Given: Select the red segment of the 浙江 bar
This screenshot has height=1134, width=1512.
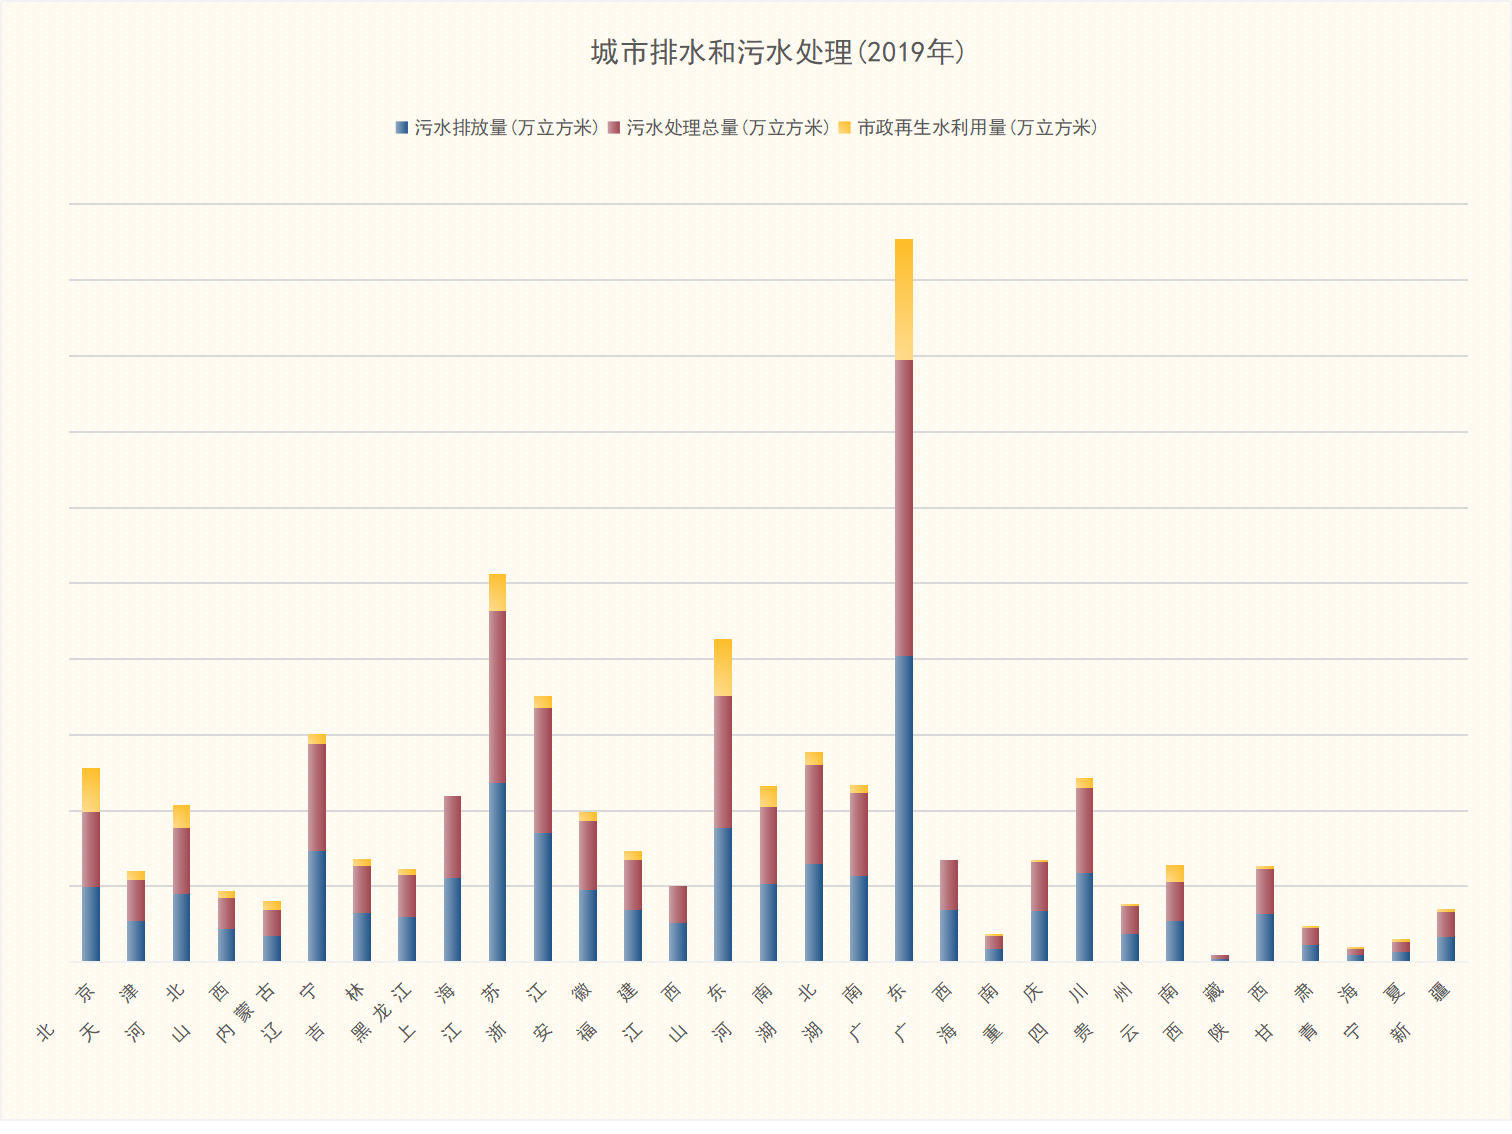Looking at the screenshot, I should (x=542, y=770).
